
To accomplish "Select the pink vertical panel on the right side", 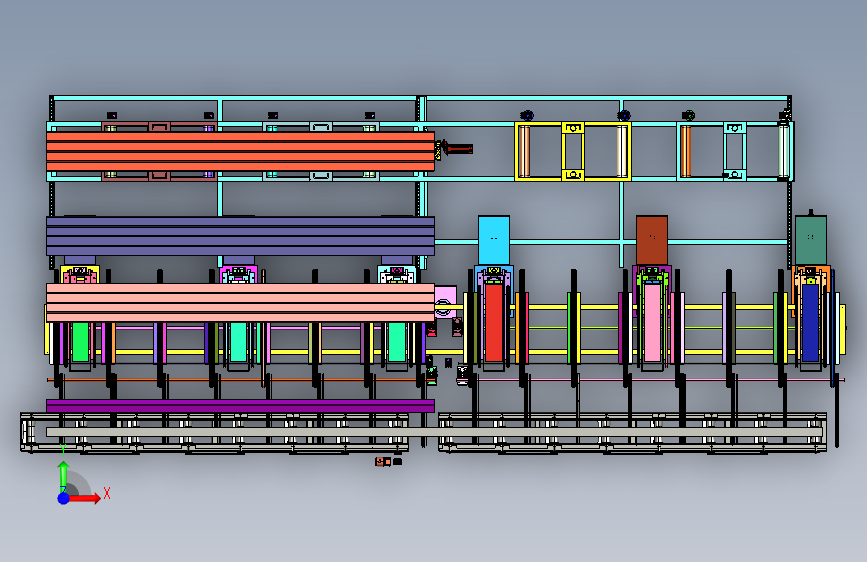I will pos(652,323).
